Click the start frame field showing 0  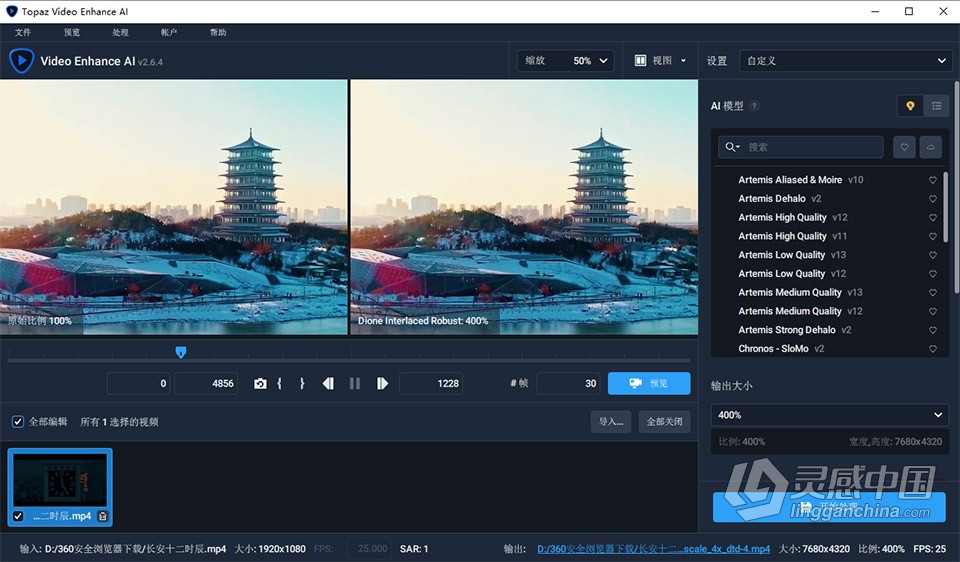[138, 384]
